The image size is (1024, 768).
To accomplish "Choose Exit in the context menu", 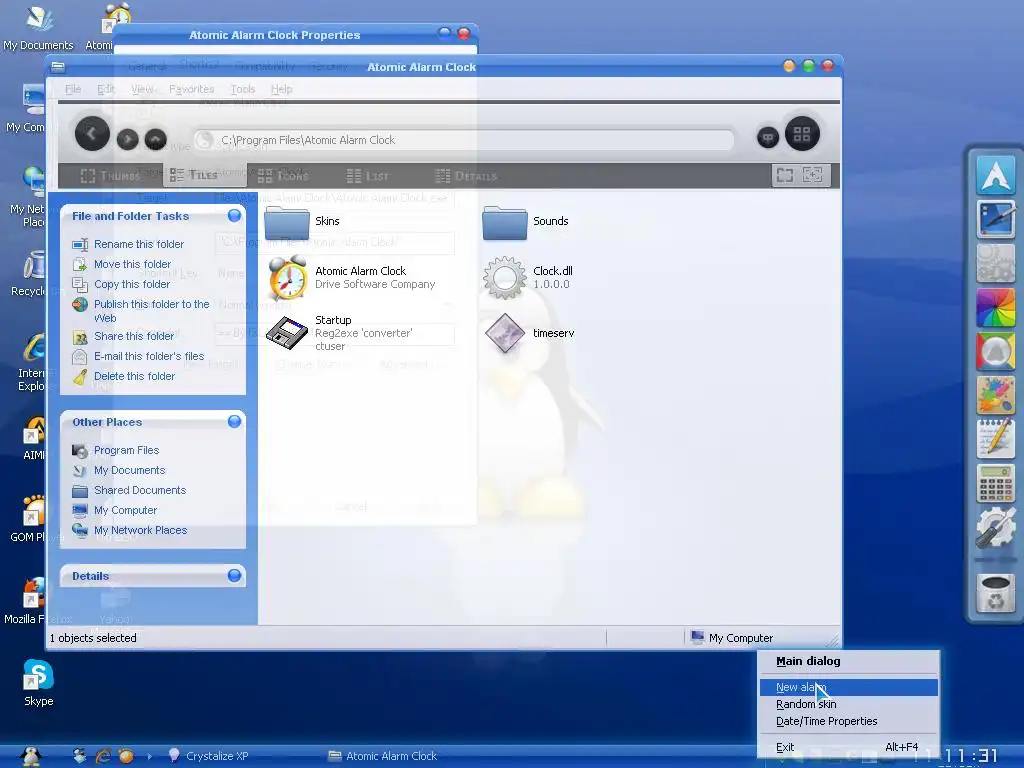I will click(848, 747).
